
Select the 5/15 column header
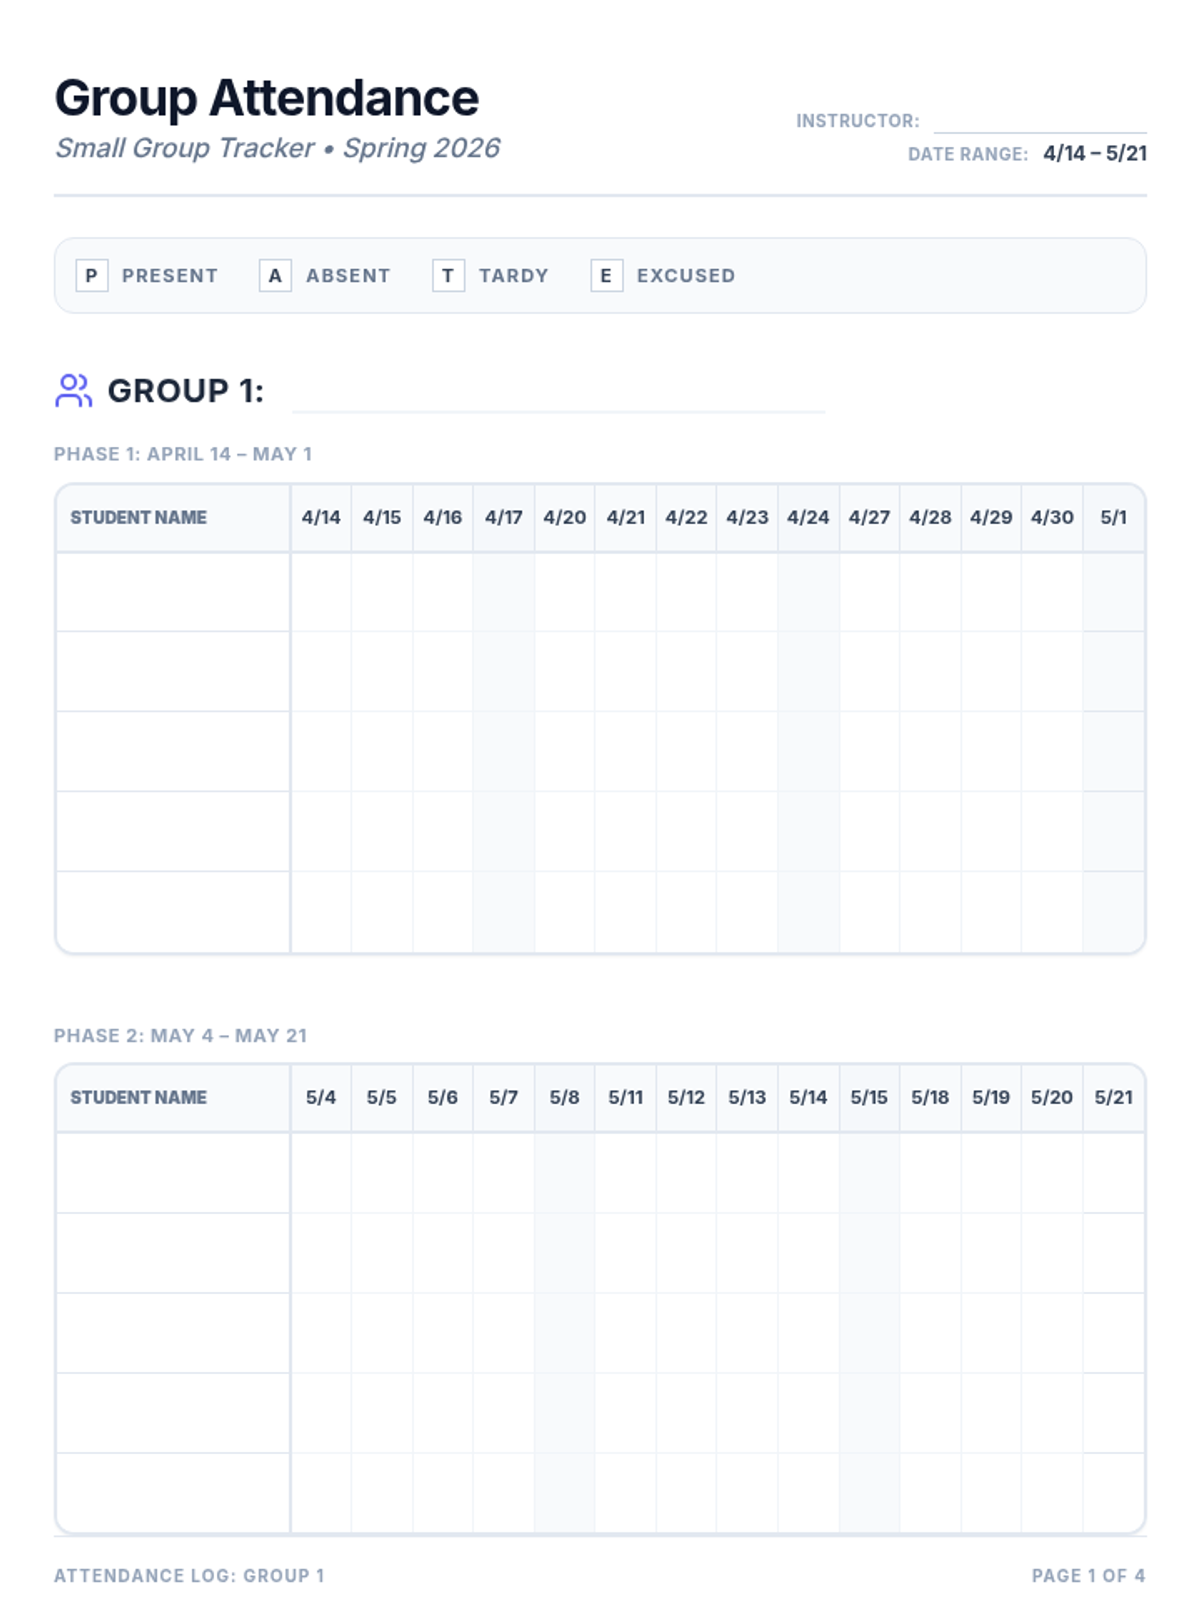(x=869, y=1098)
